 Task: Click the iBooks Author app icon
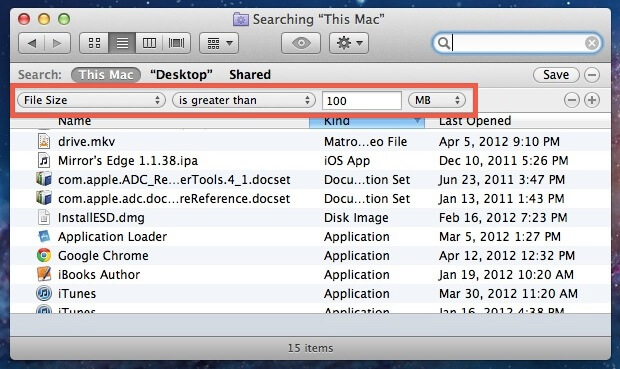44,274
